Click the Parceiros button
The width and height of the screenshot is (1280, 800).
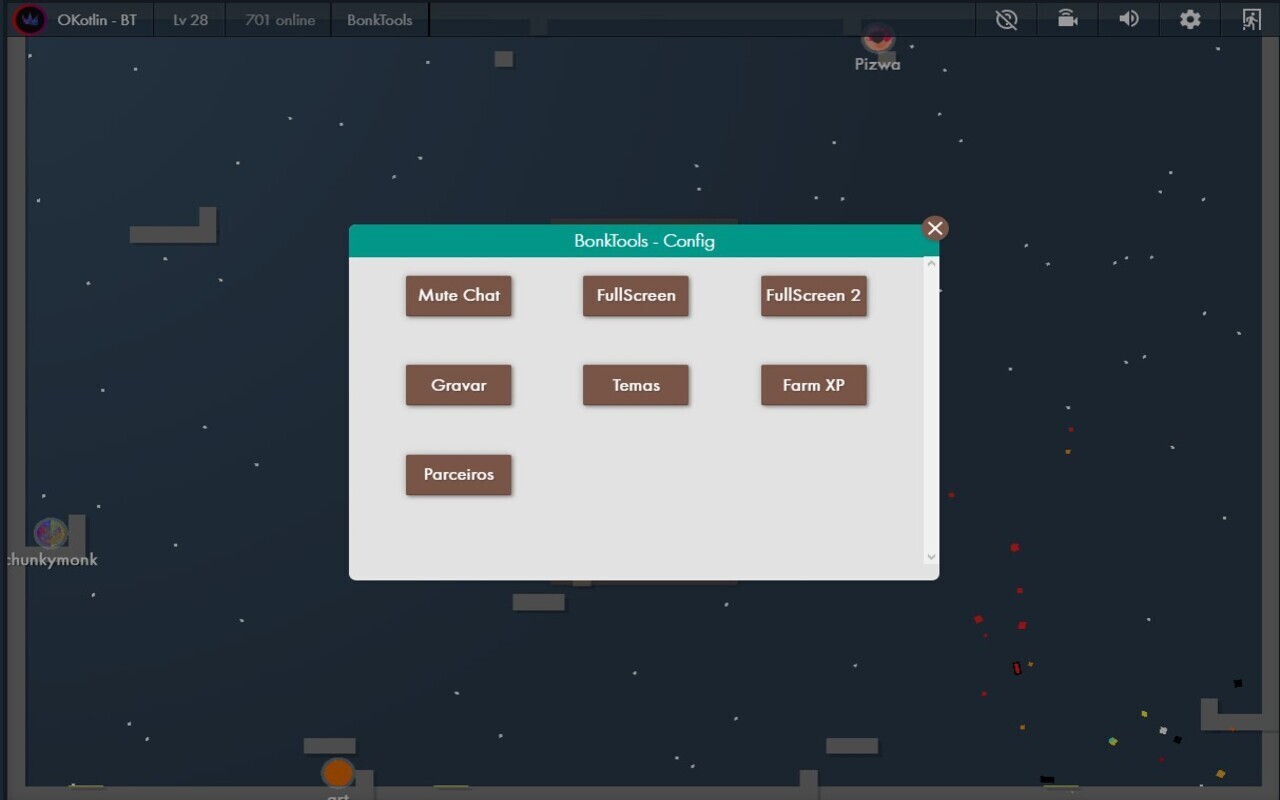(459, 475)
